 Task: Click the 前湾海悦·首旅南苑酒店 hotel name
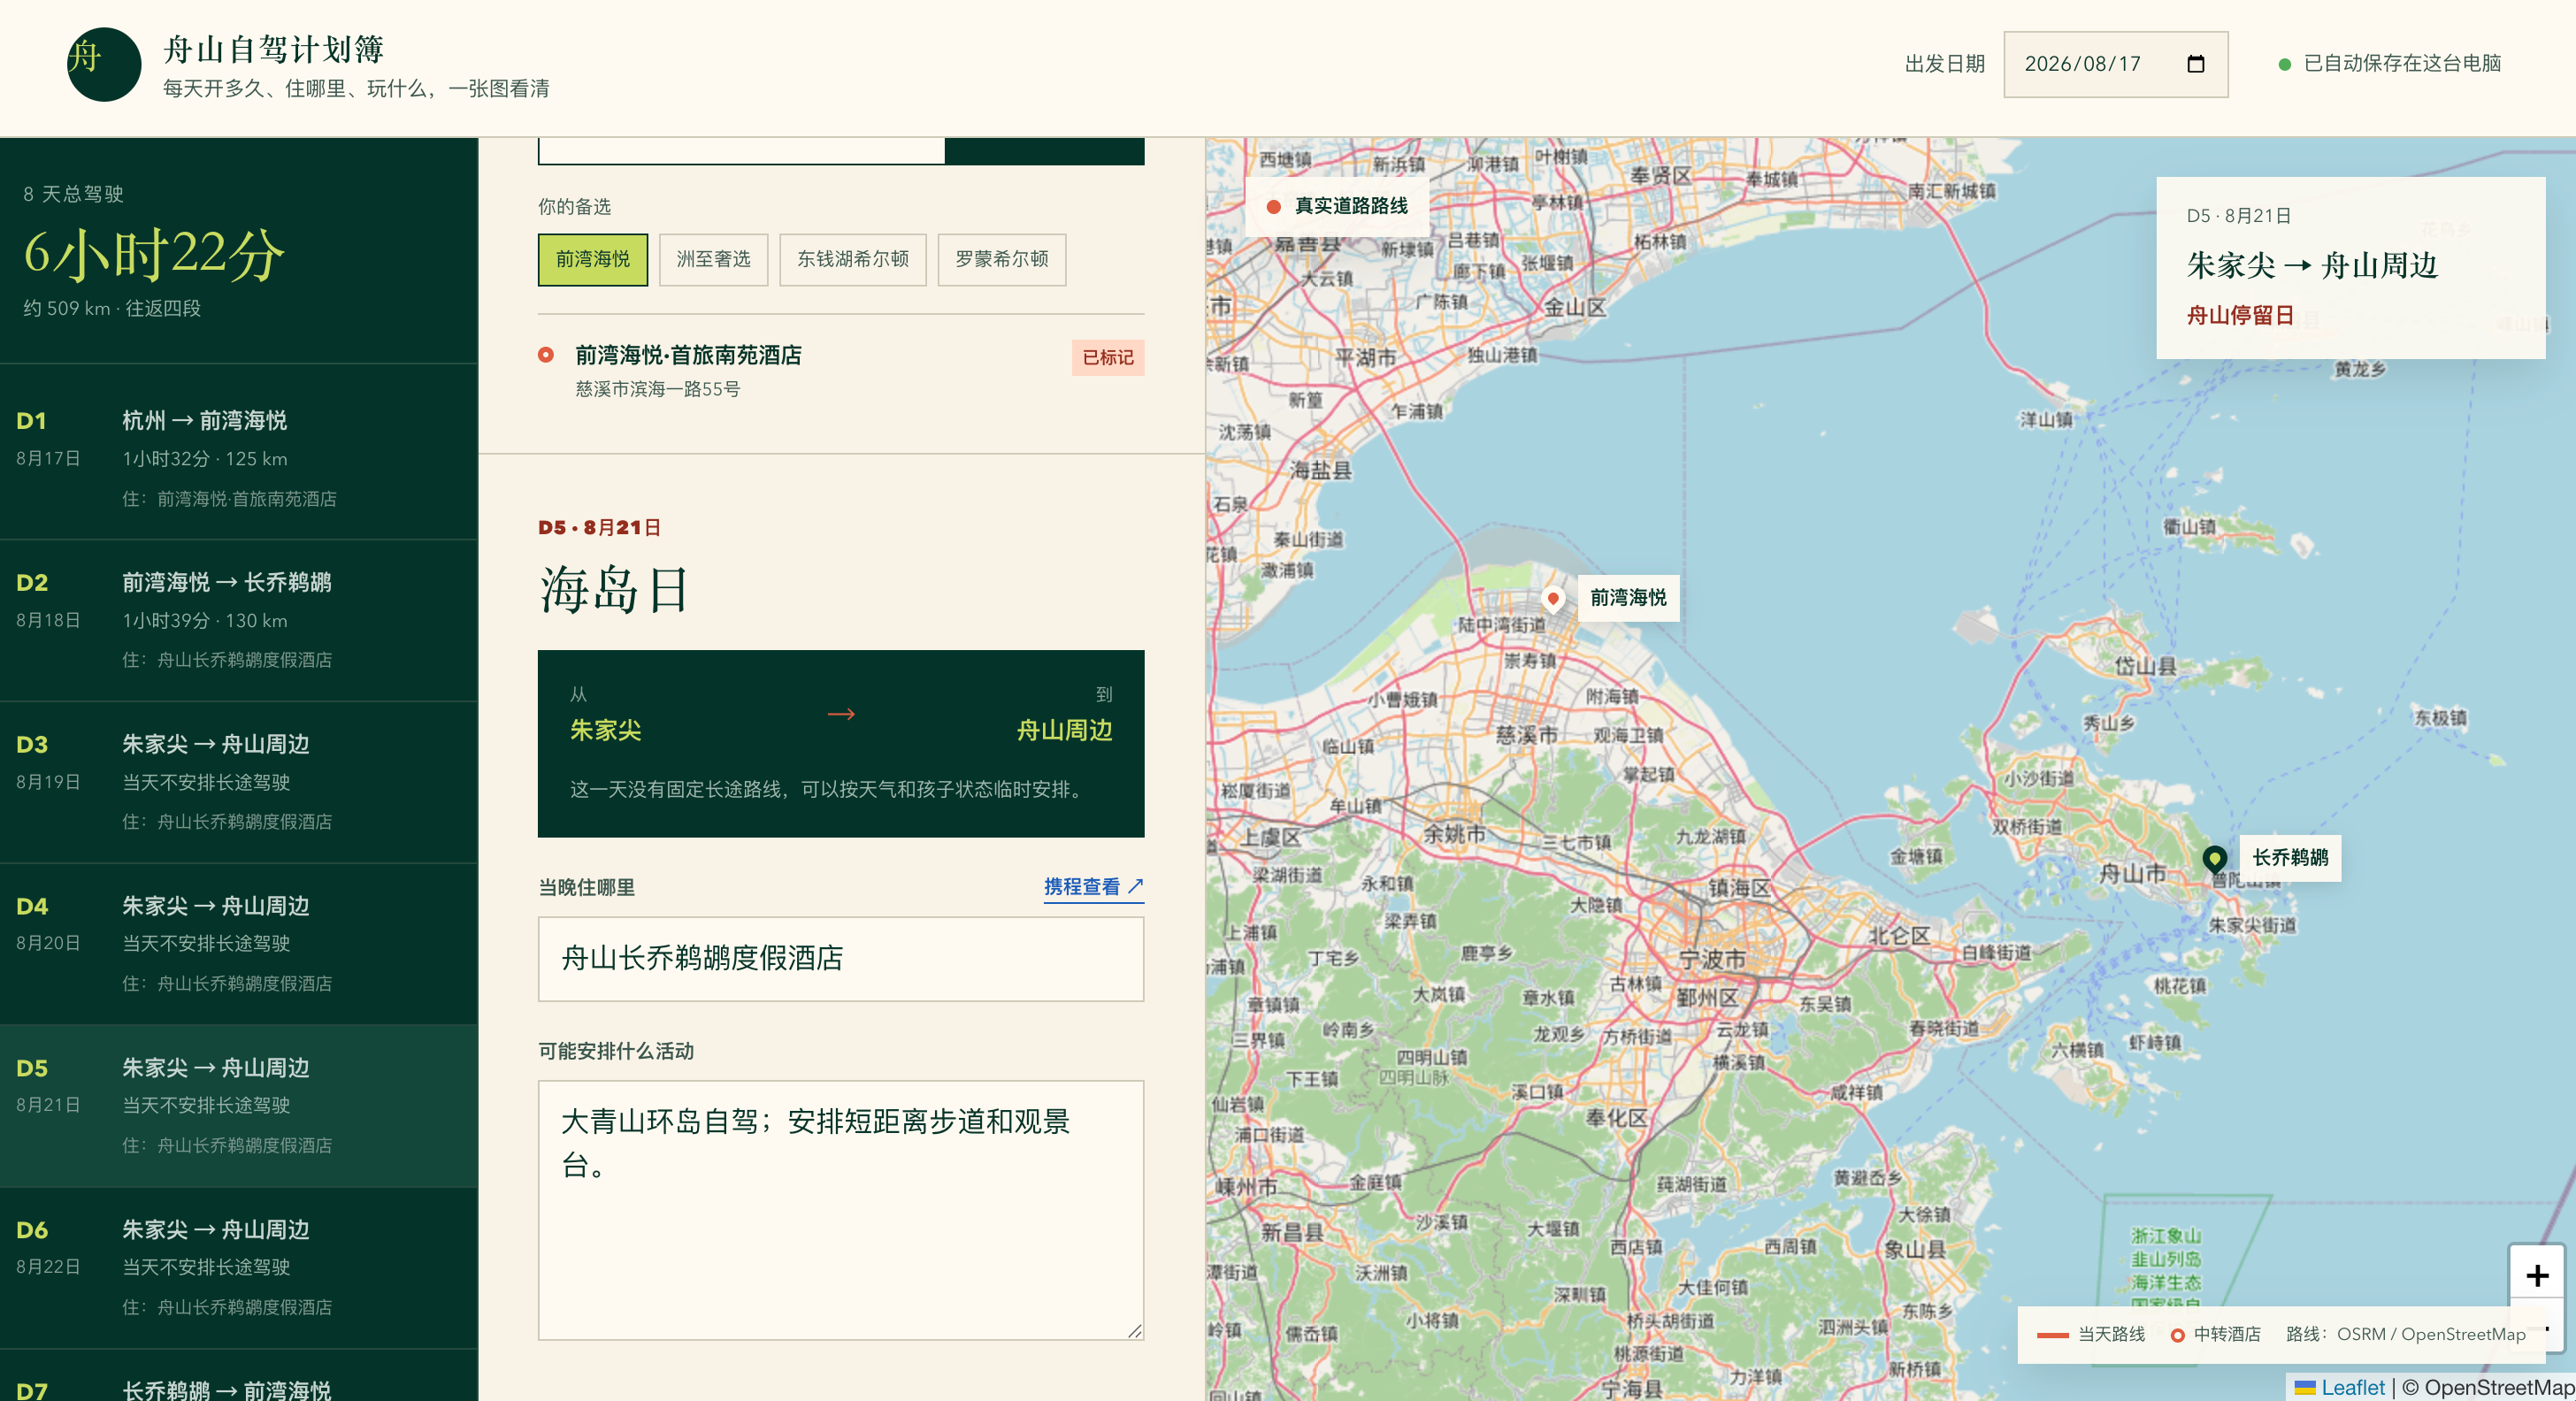coord(688,355)
